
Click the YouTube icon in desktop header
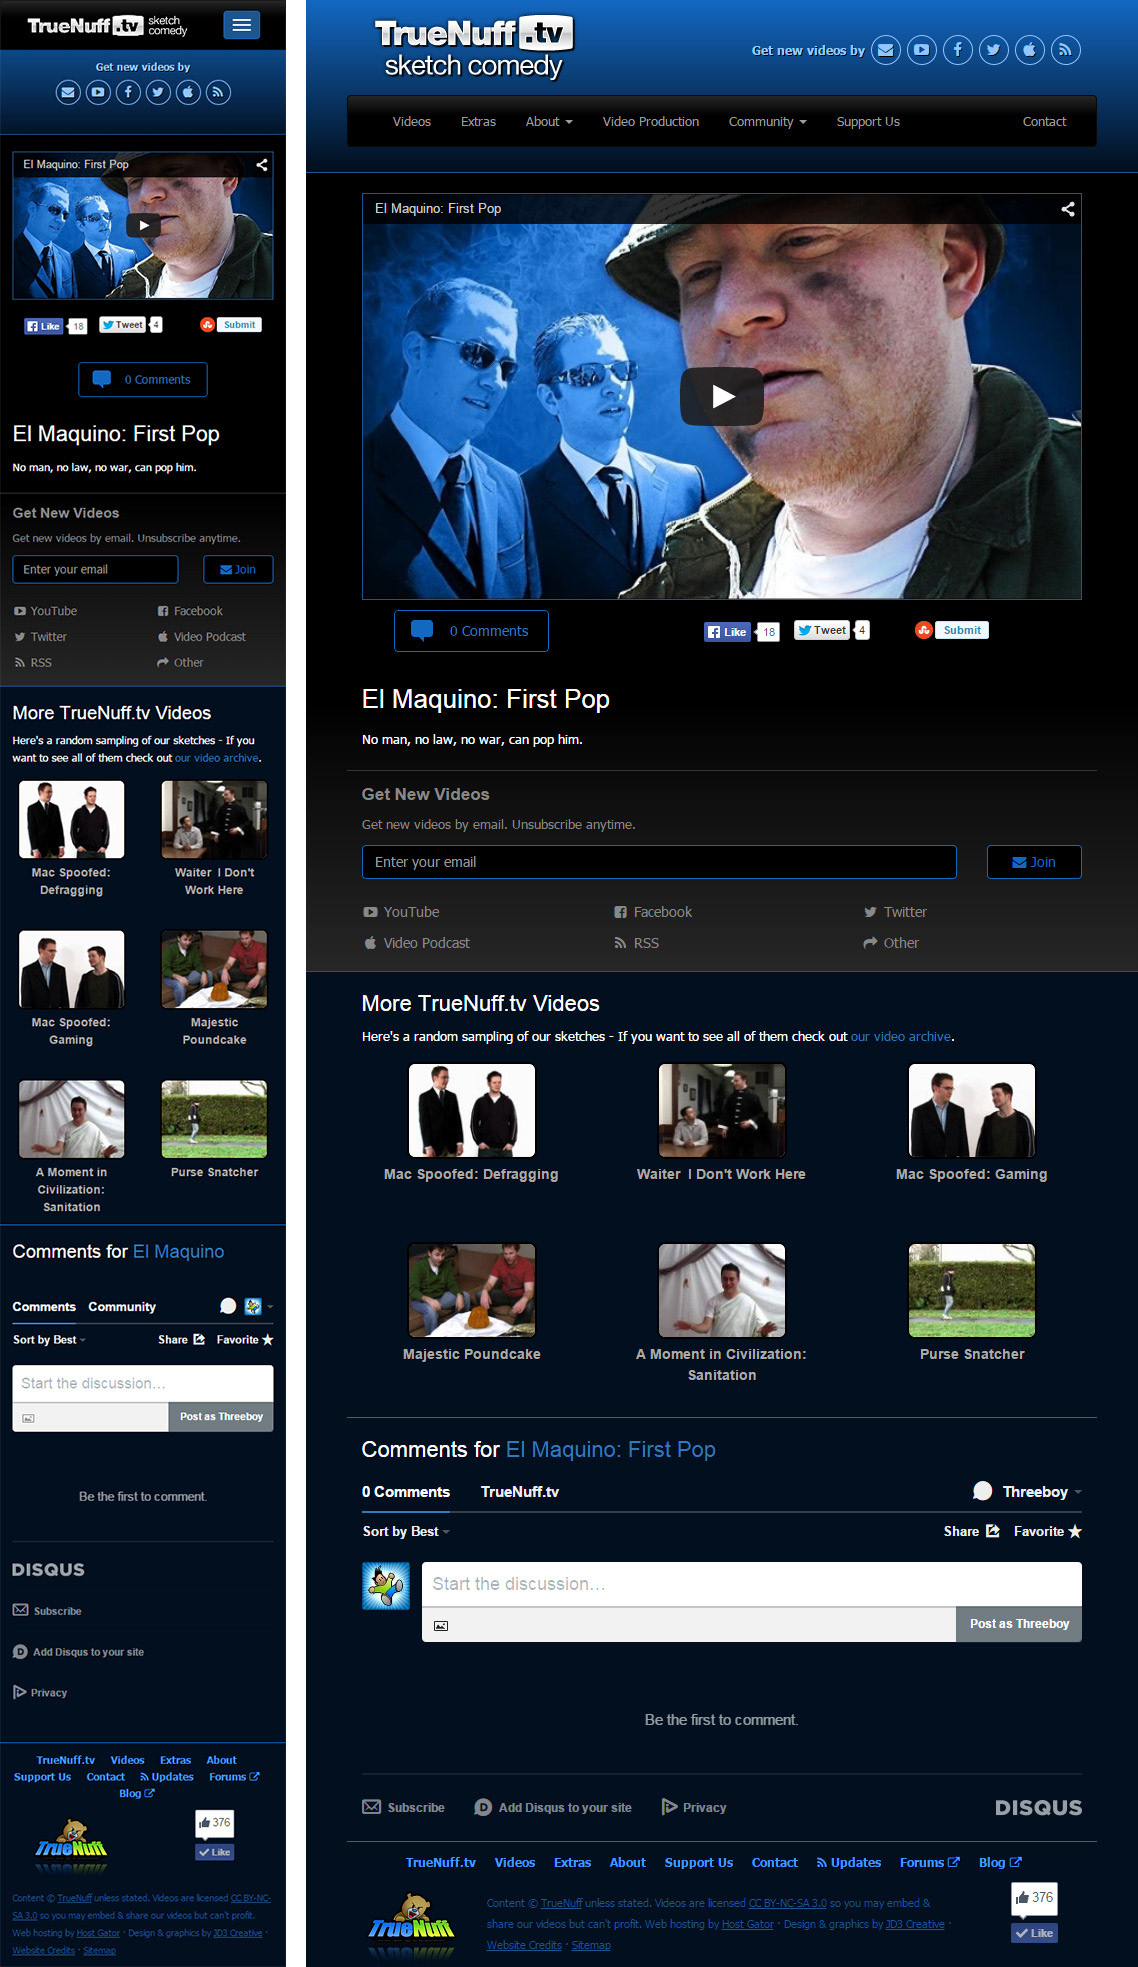921,50
